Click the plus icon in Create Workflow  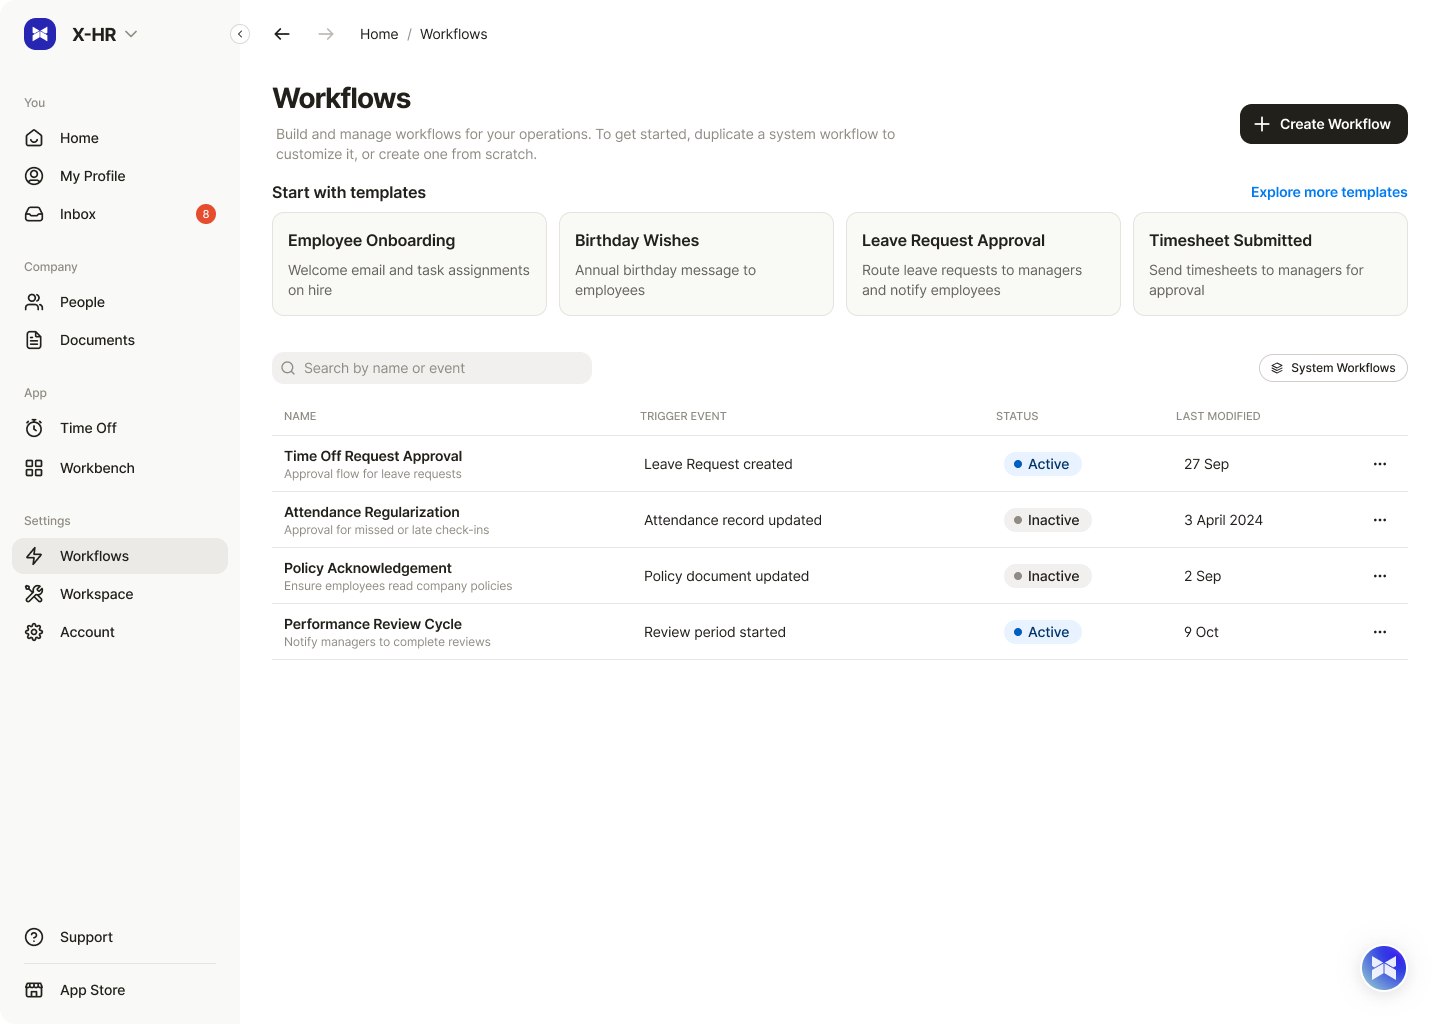coord(1262,124)
